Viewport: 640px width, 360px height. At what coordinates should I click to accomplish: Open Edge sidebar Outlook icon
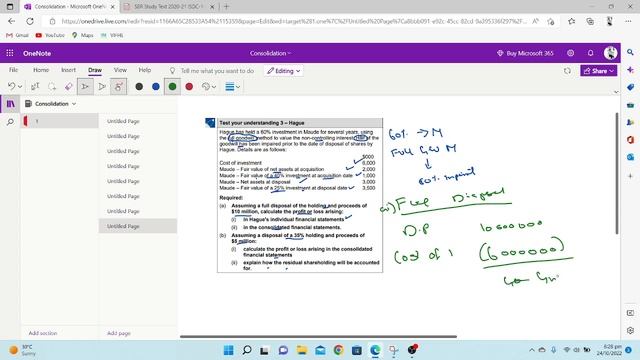click(630, 157)
